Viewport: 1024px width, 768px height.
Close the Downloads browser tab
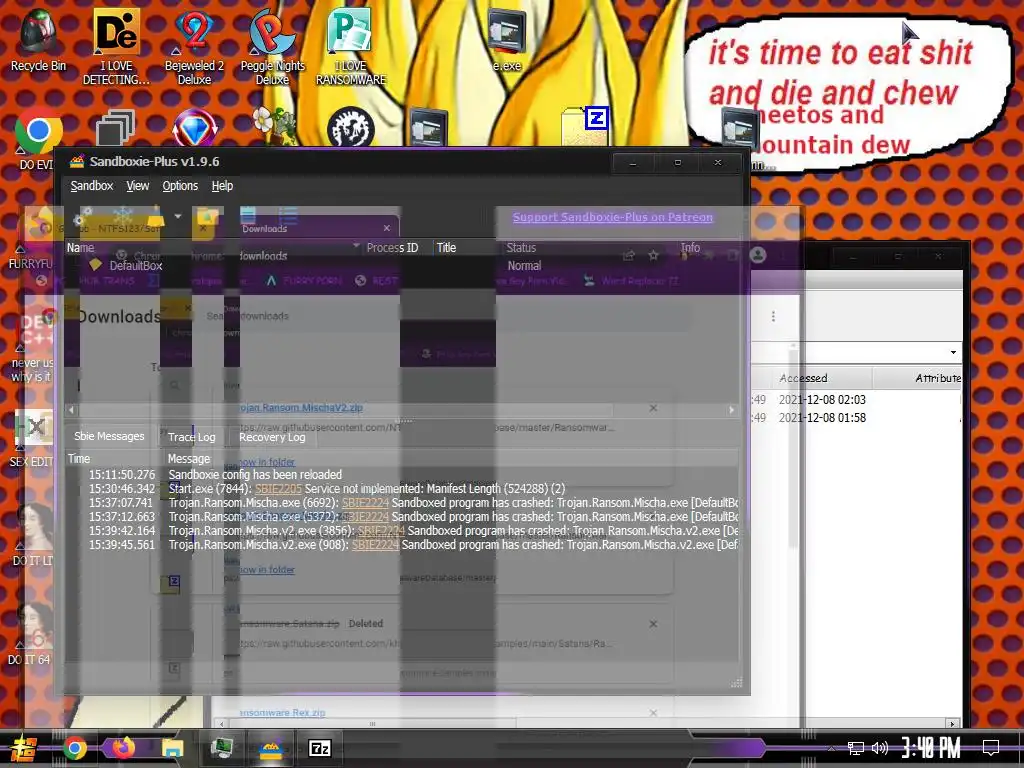pos(387,228)
